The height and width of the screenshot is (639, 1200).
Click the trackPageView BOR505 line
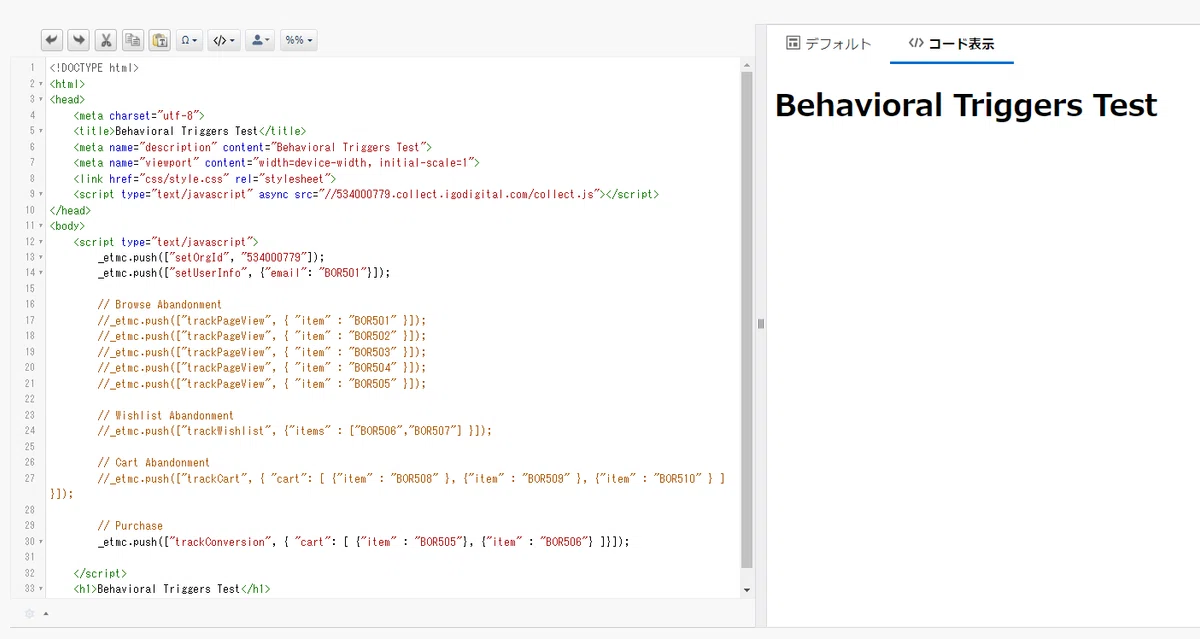pyautogui.click(x=261, y=384)
